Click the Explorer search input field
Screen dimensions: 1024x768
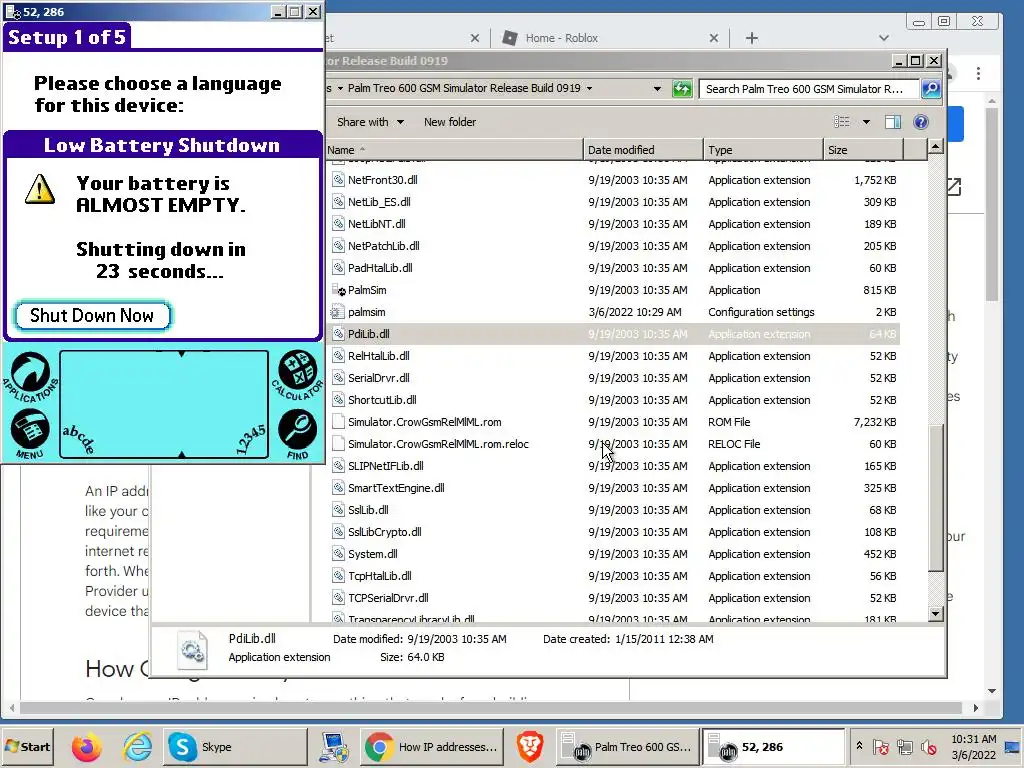(808, 89)
